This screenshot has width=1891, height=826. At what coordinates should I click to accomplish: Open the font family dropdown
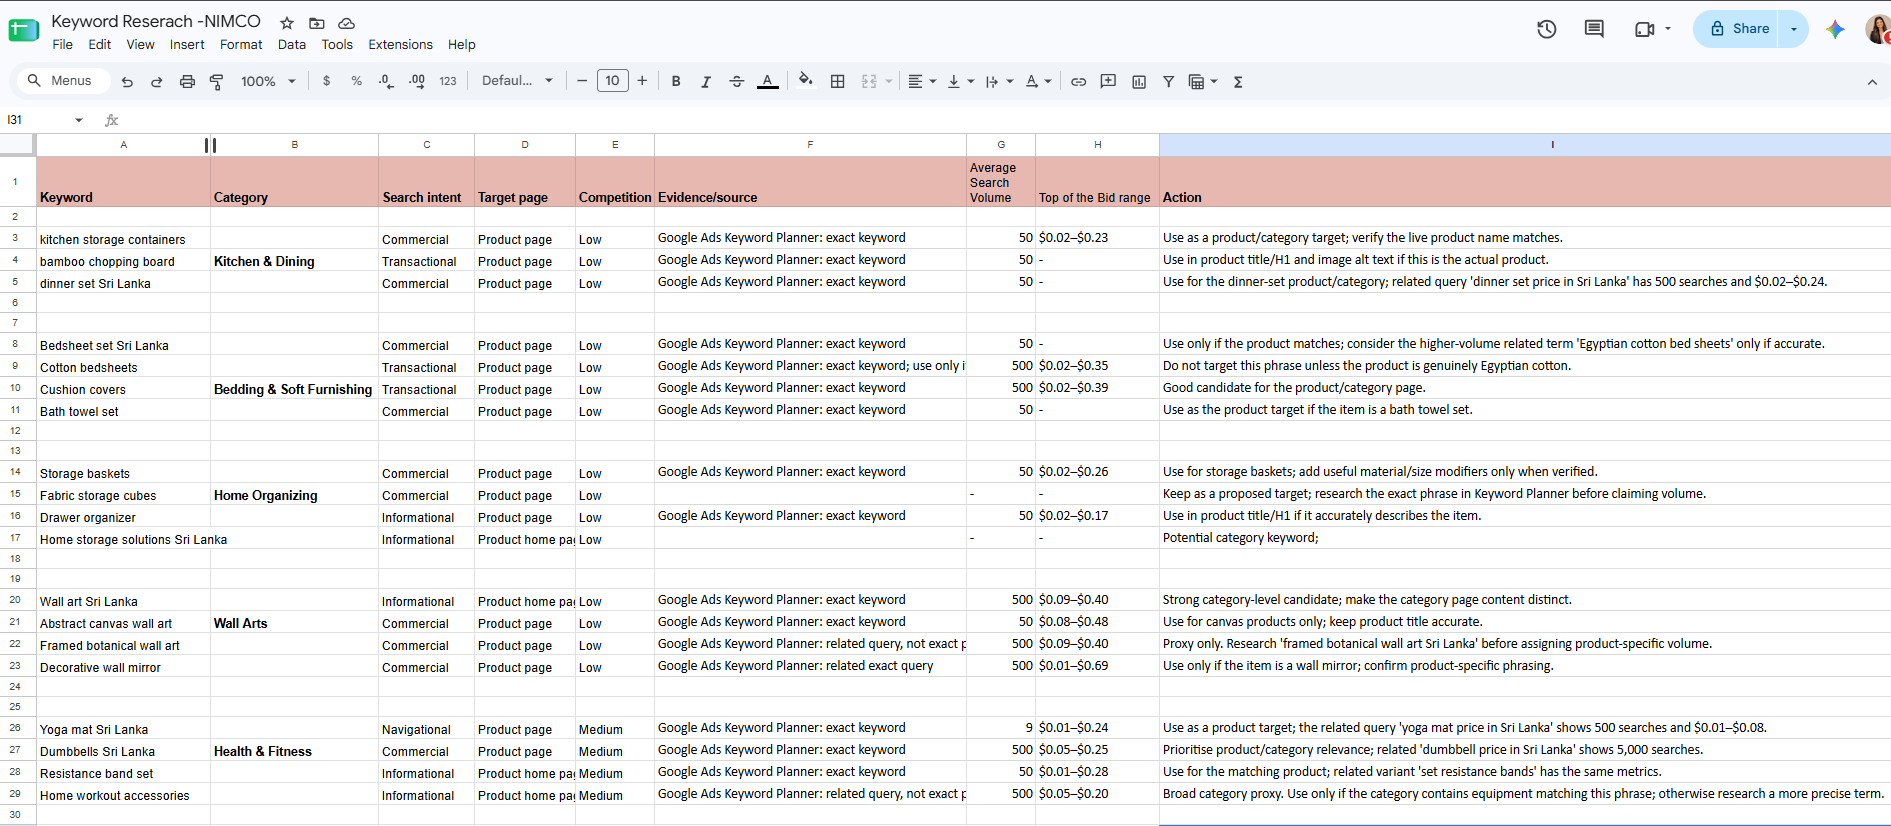point(517,81)
